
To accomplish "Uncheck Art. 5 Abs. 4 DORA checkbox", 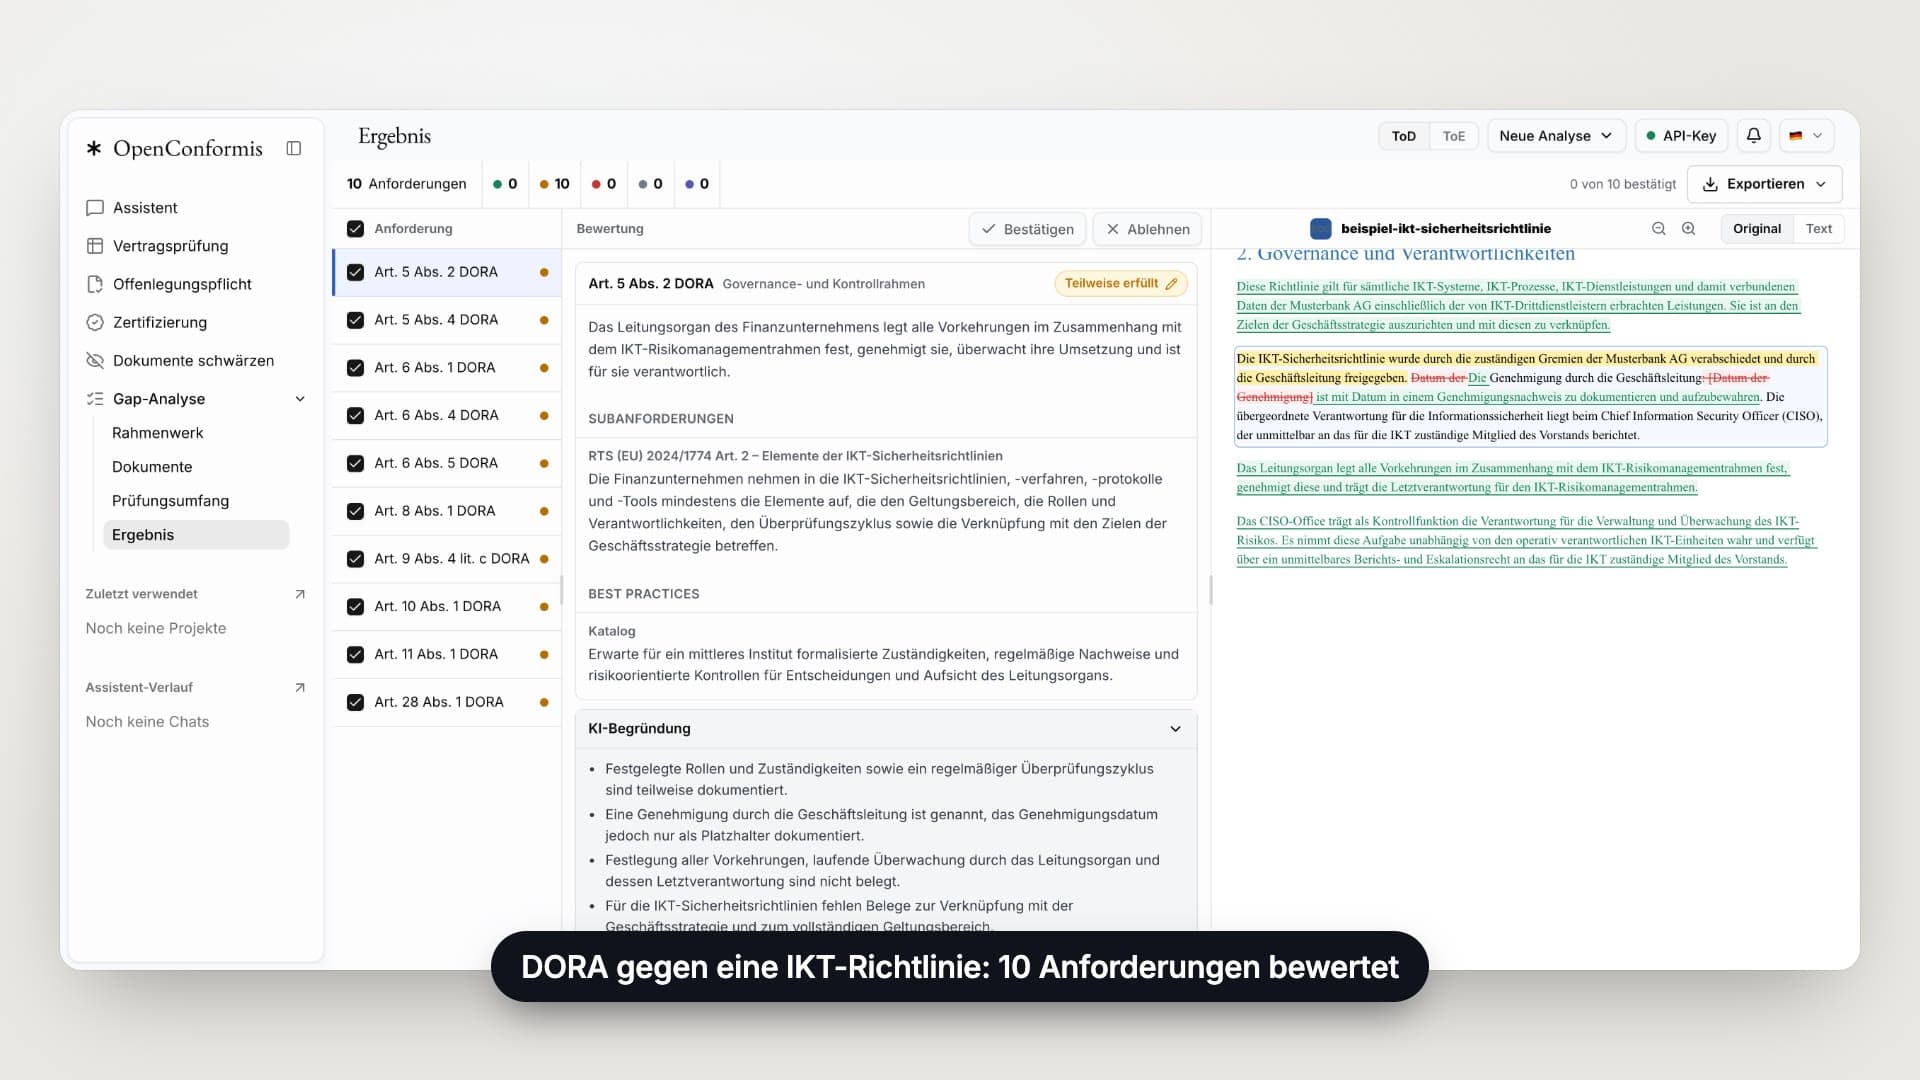I will [355, 320].
